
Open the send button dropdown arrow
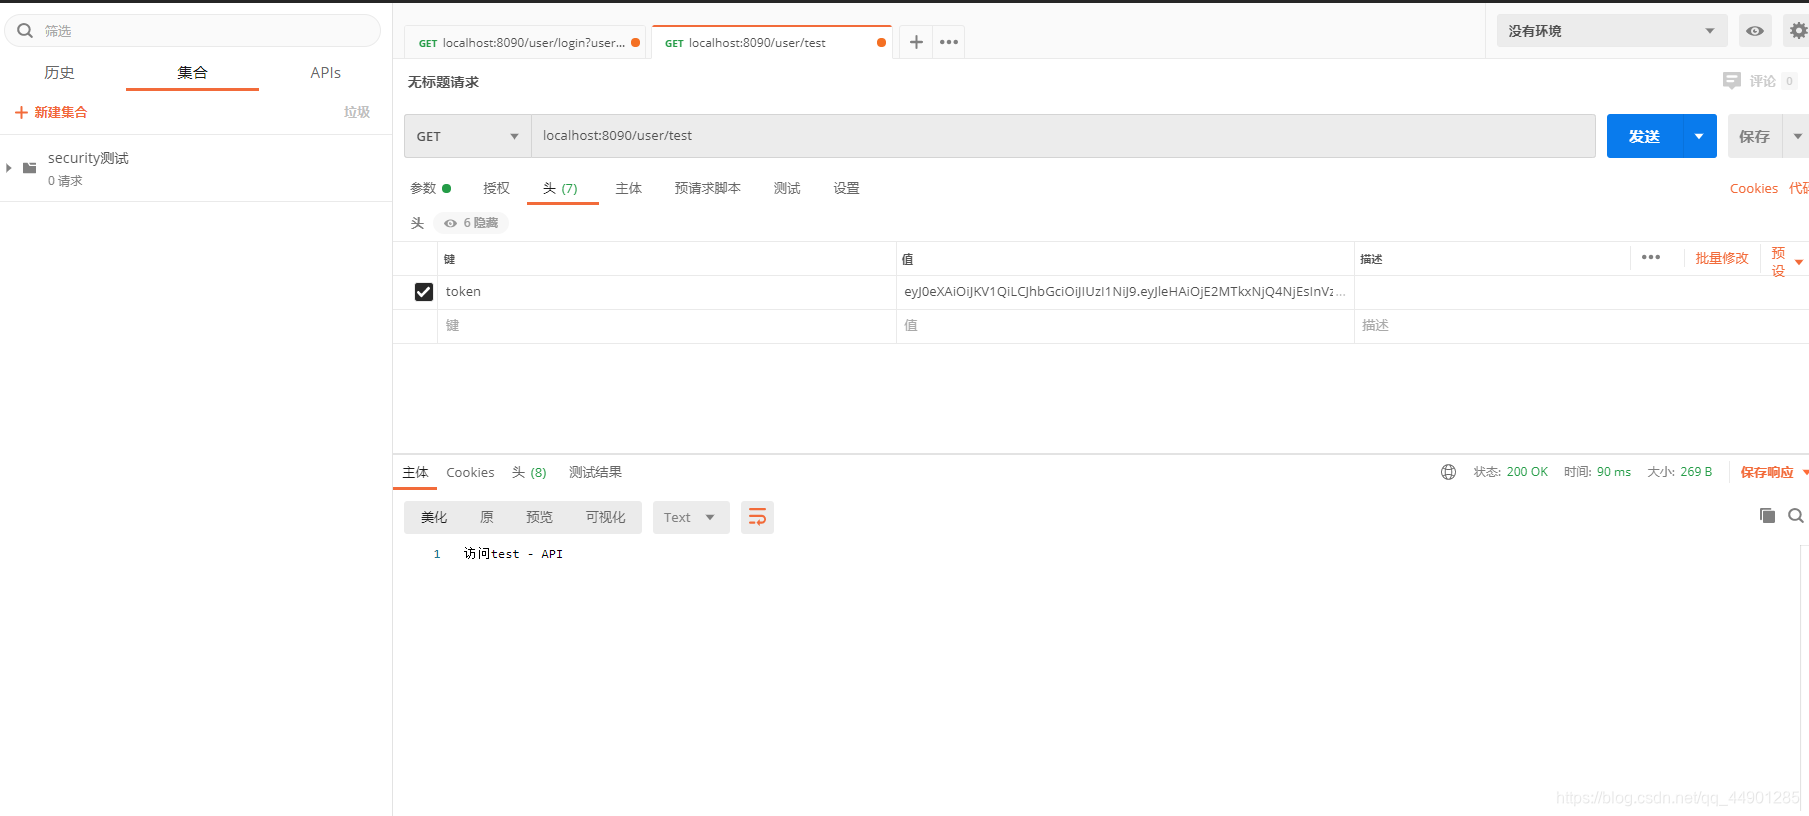[1699, 136]
